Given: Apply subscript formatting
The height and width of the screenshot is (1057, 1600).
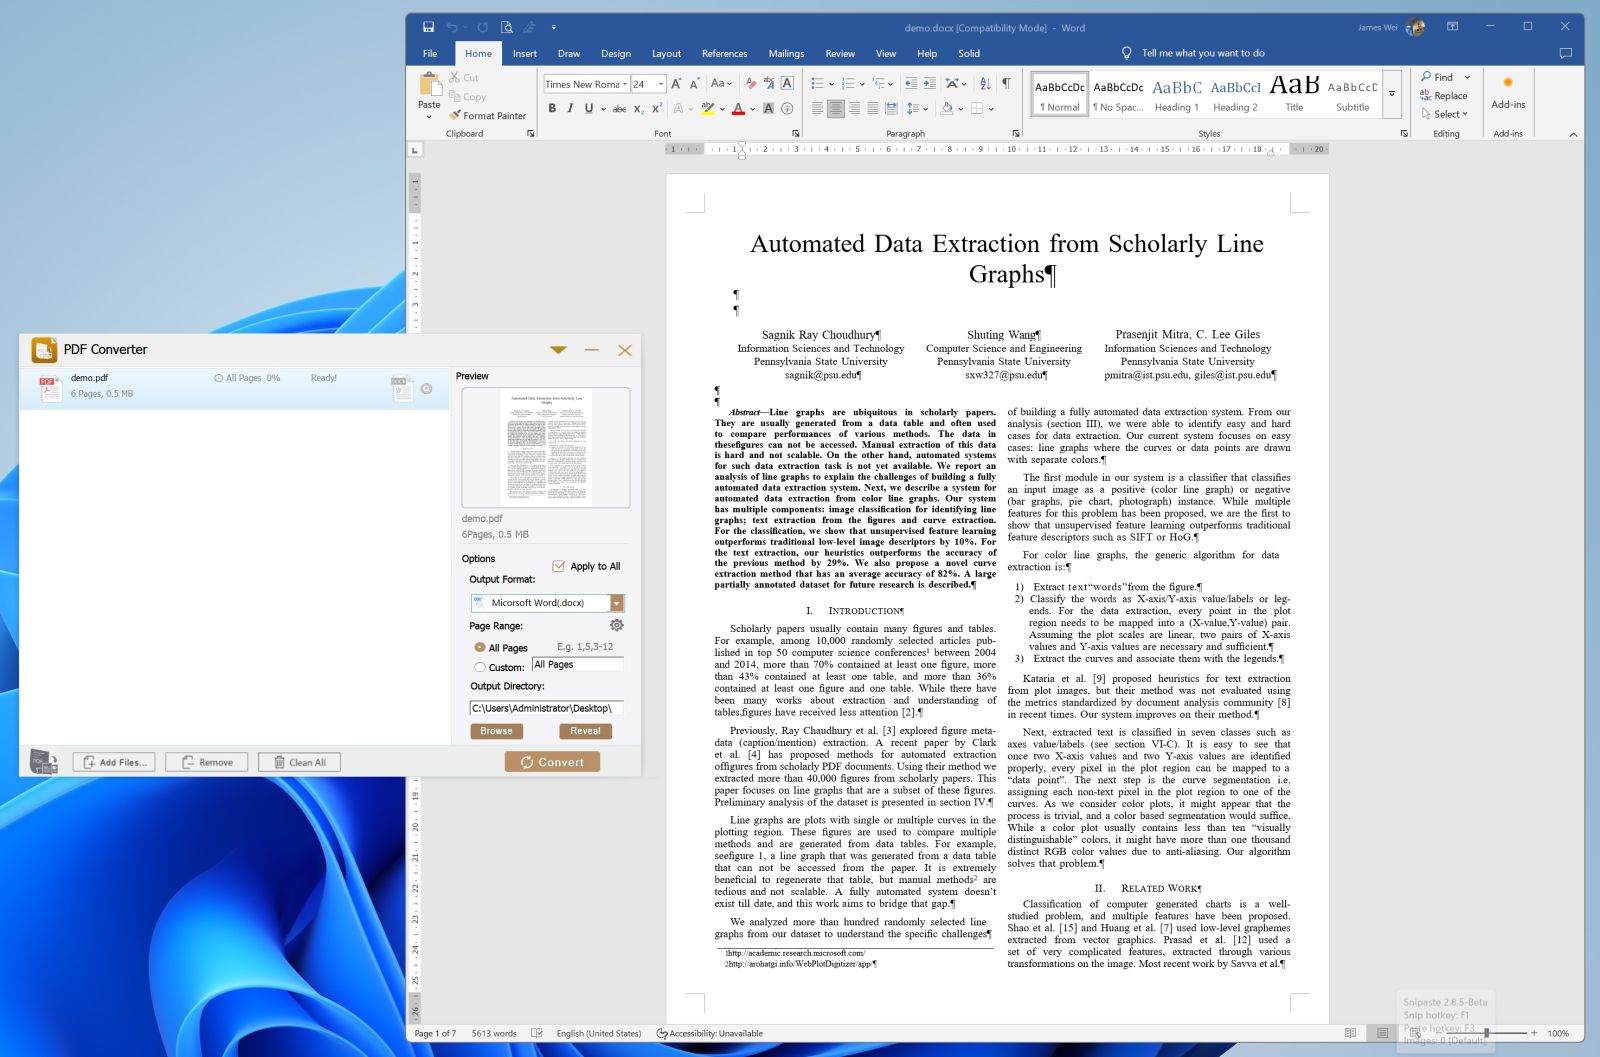Looking at the screenshot, I should point(639,108).
